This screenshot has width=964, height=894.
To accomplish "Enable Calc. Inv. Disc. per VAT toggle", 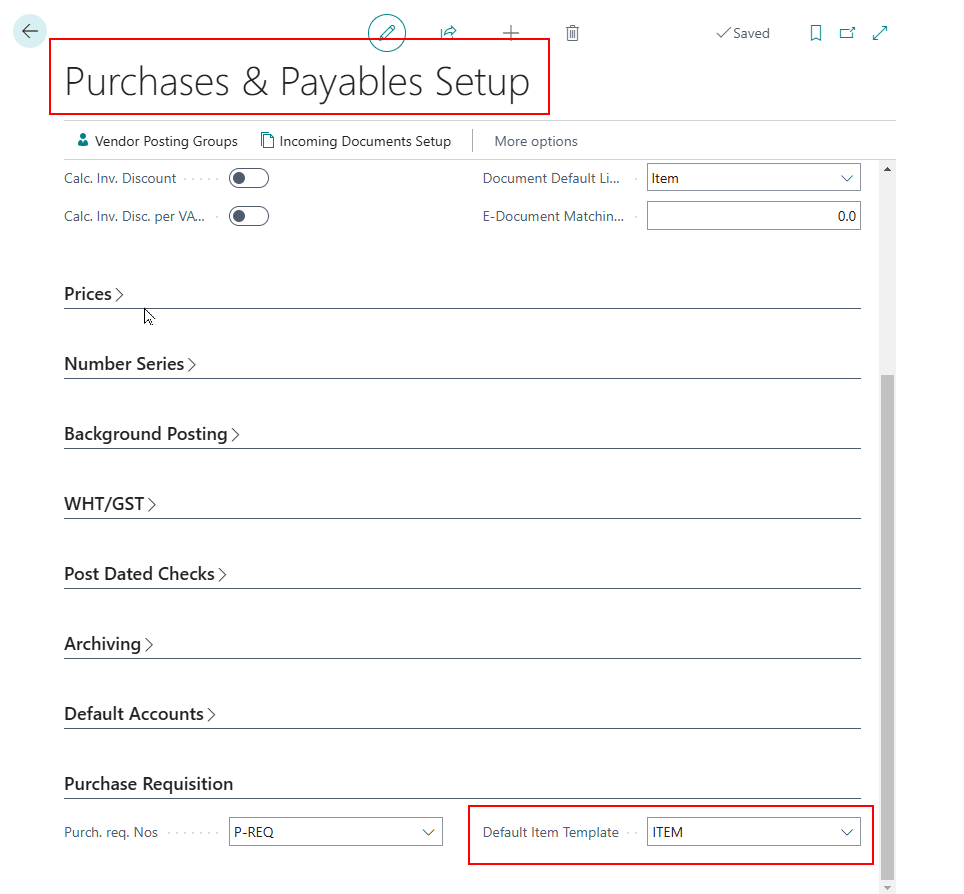I will [x=249, y=215].
